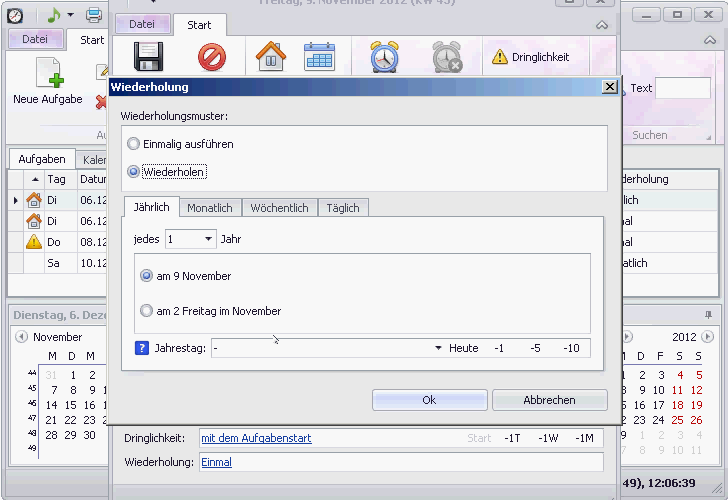
Task: Click the Dringlichkeit warning button
Action: pos(530,57)
